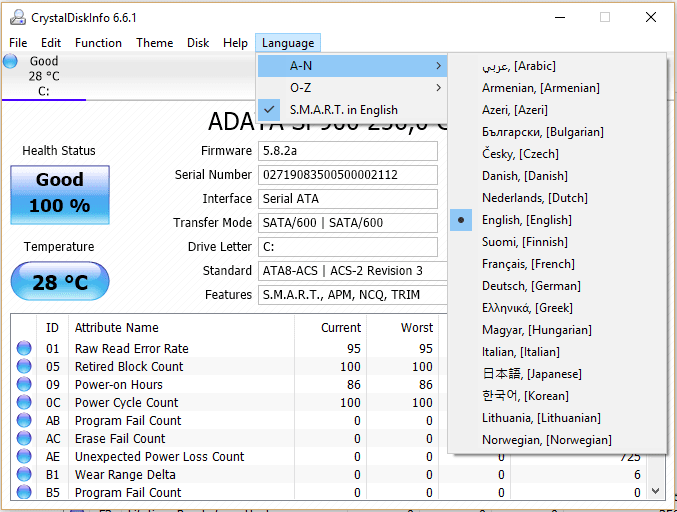The height and width of the screenshot is (512, 677).
Task: Click the status orb for Erase Fail Count
Action: (24, 439)
